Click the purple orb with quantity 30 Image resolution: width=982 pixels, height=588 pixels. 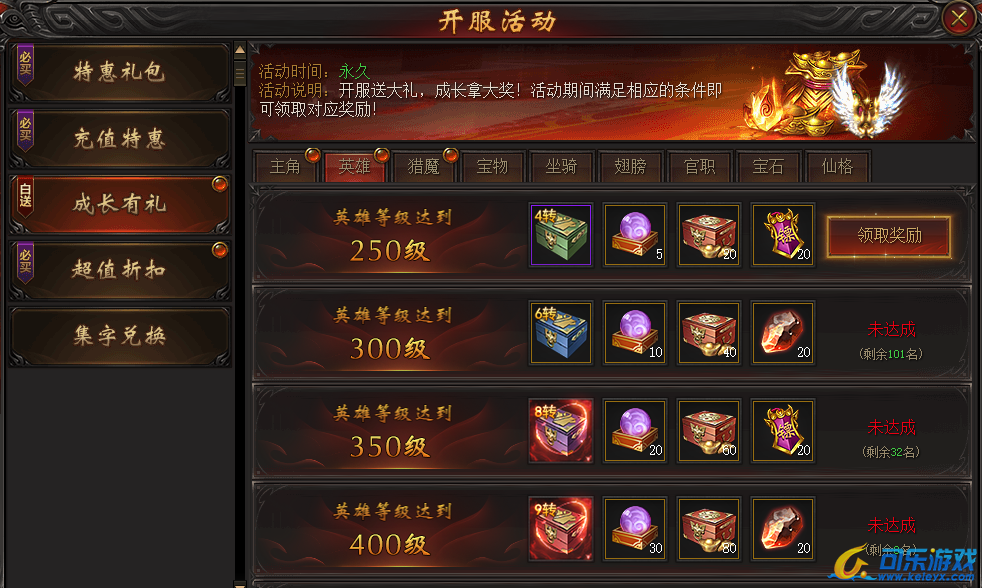click(634, 529)
